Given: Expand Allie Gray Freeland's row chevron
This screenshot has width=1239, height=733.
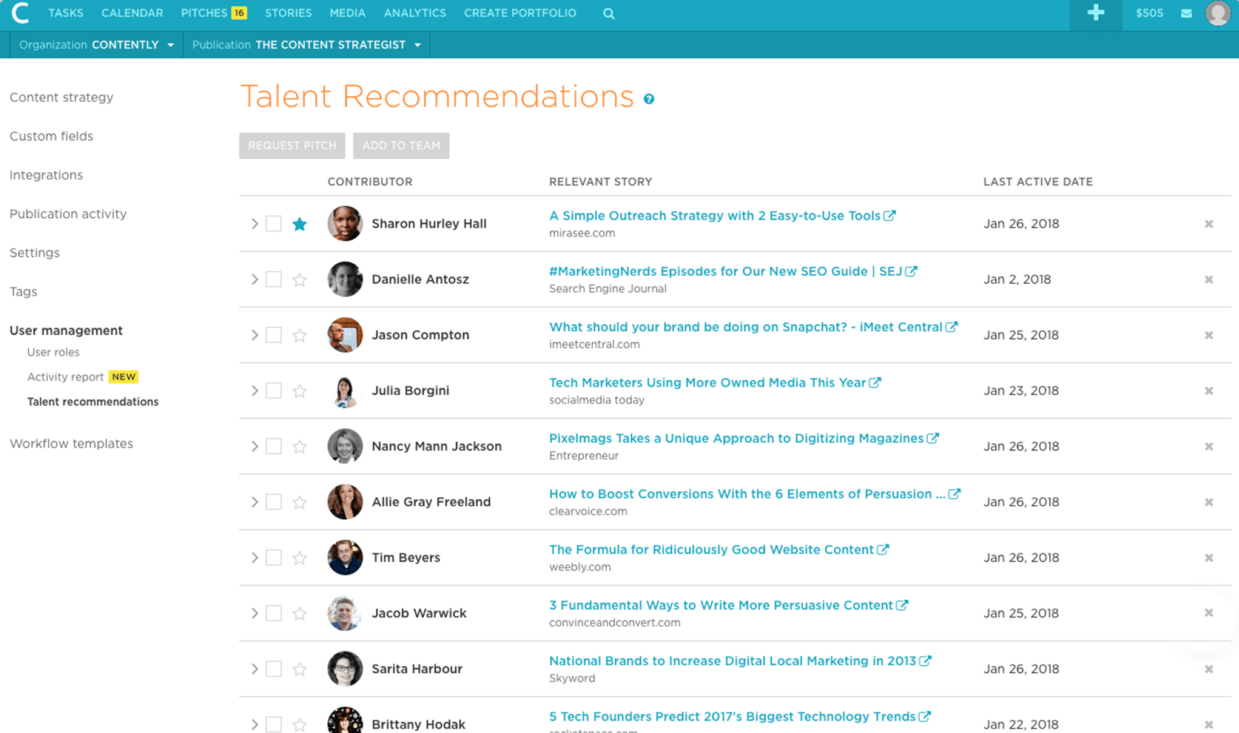Looking at the screenshot, I should (254, 502).
